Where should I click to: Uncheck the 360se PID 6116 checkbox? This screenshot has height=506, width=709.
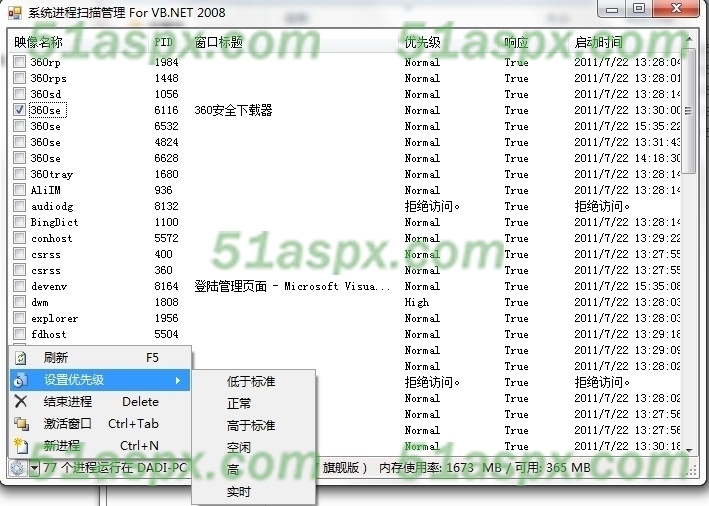click(19, 110)
